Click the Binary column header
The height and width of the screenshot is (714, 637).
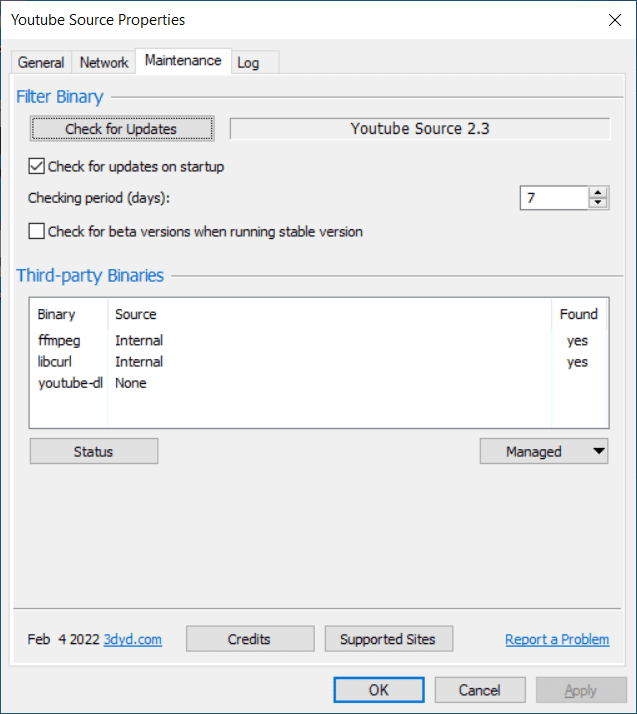(x=69, y=314)
